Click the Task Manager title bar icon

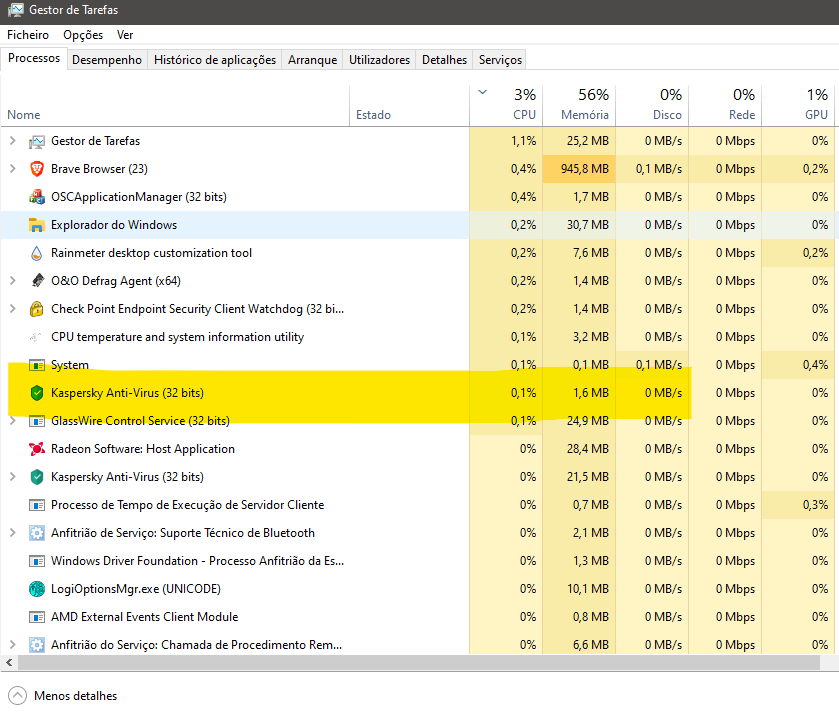pos(16,10)
